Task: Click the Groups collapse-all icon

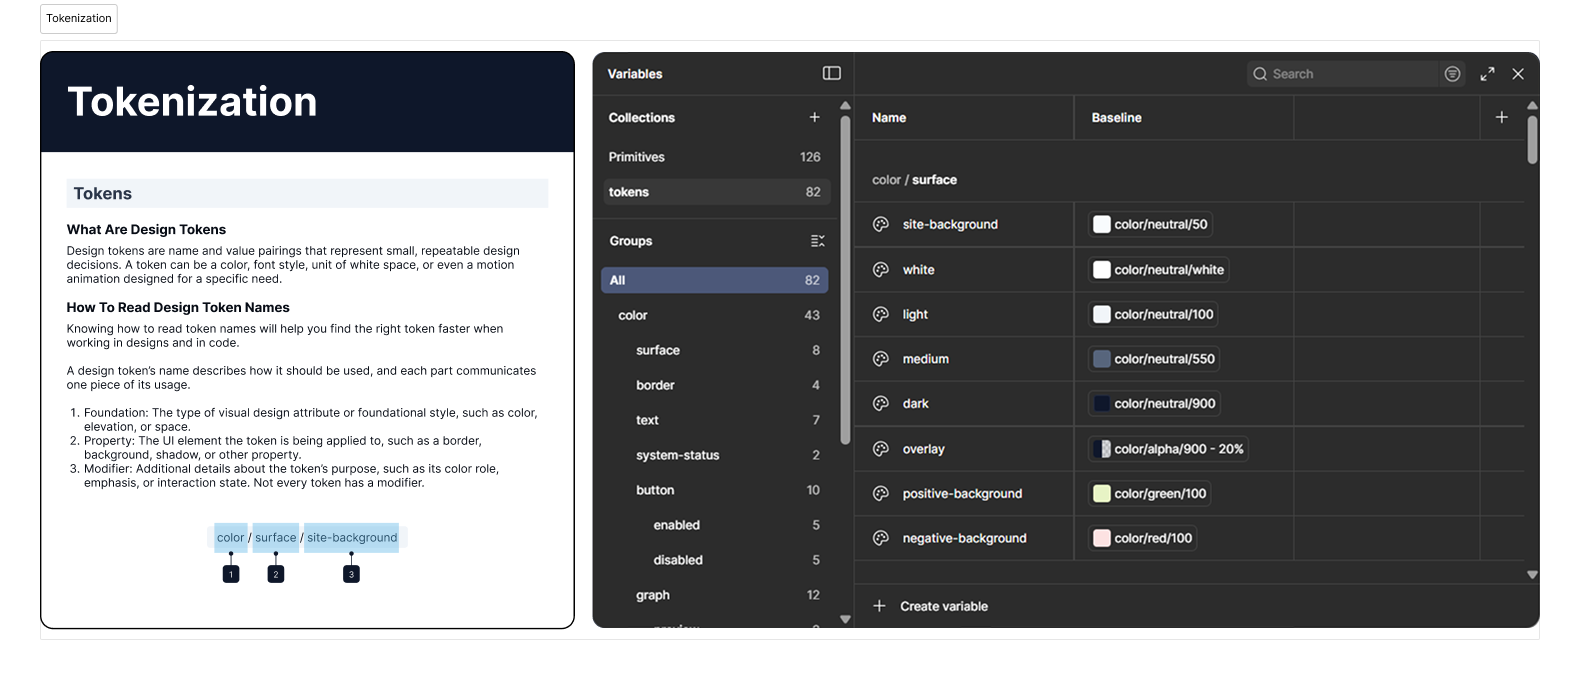Action: (817, 241)
